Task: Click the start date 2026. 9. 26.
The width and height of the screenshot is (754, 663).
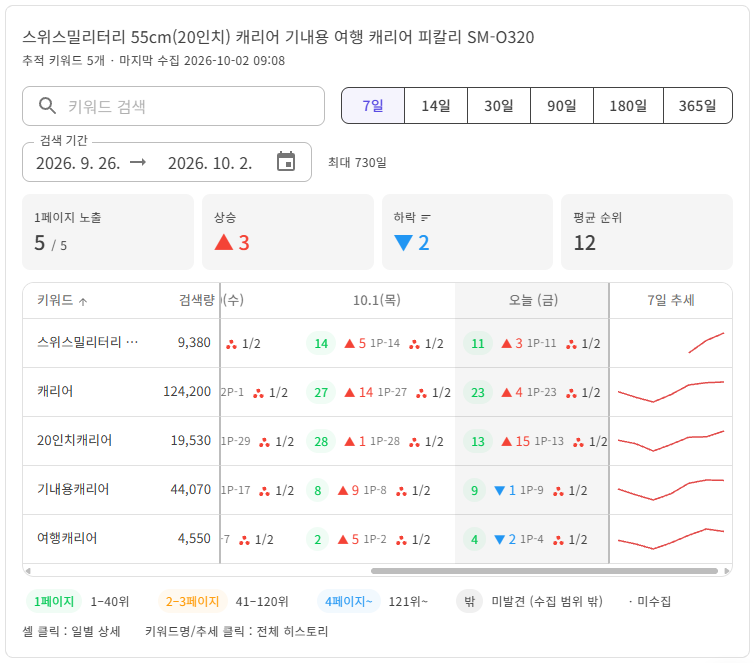Action: click(78, 163)
